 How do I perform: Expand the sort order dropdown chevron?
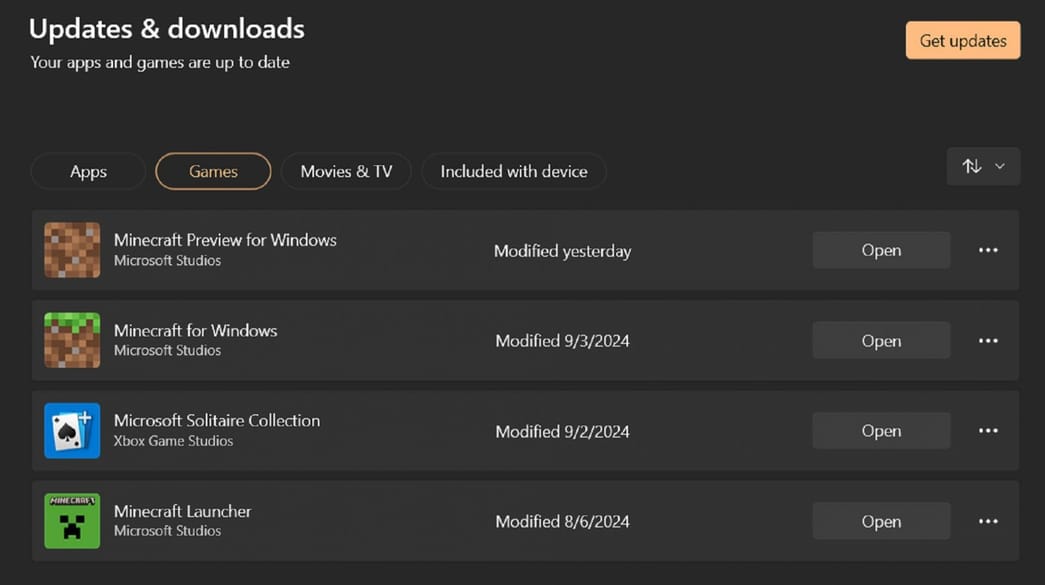click(x=999, y=166)
